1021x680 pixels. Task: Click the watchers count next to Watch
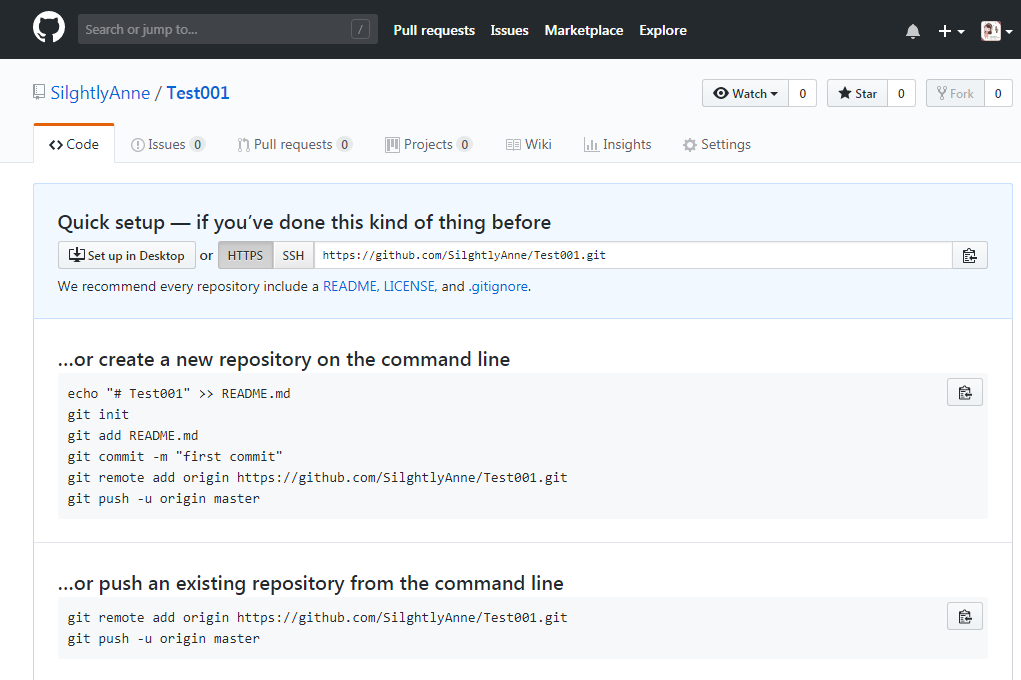pyautogui.click(x=802, y=93)
